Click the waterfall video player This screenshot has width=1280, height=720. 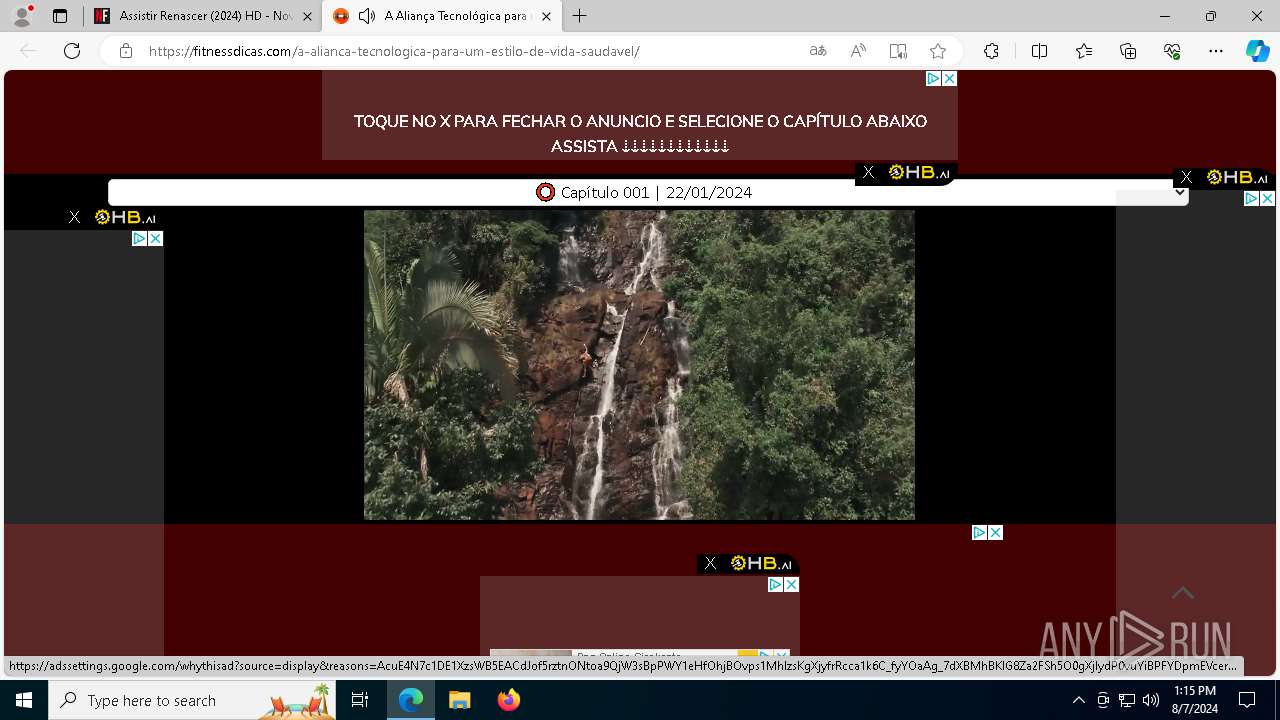[x=639, y=365]
